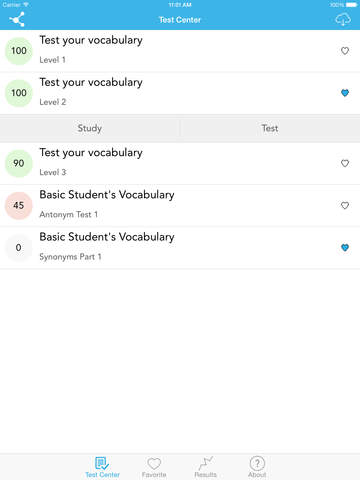Collapse the Test your vocabulary Level 2 row
360x480 pixels.
[180, 93]
